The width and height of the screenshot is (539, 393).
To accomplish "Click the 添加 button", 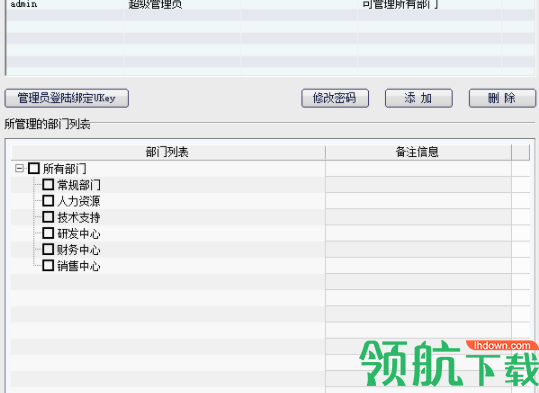I will [419, 98].
